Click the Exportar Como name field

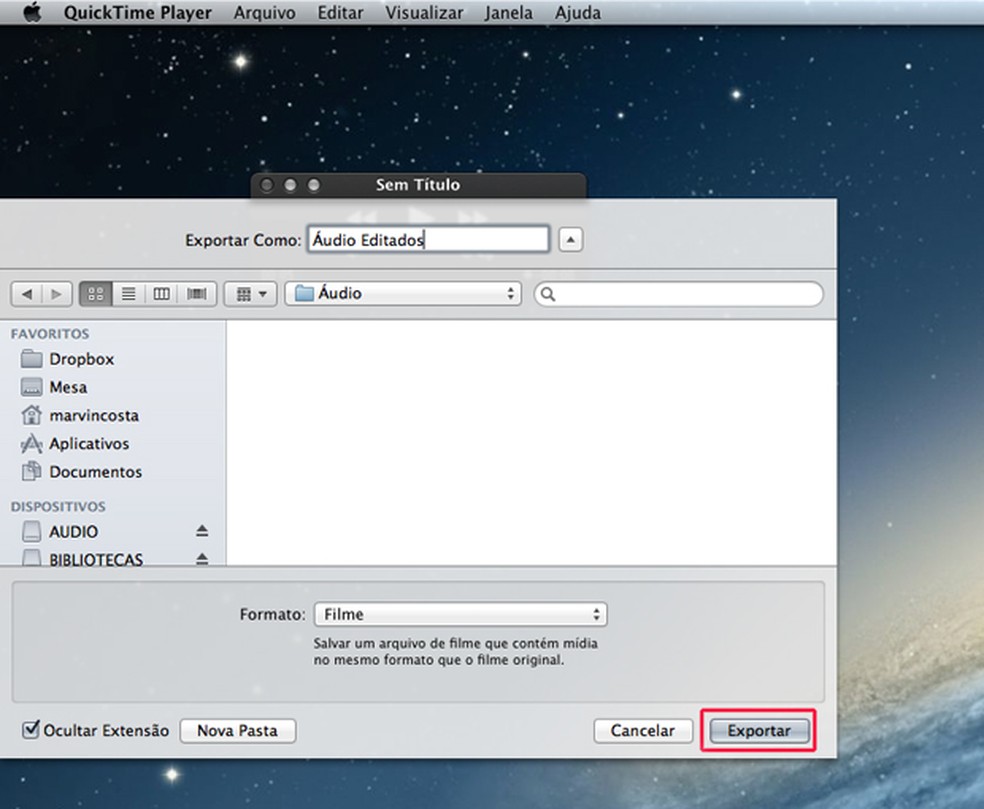coord(429,240)
